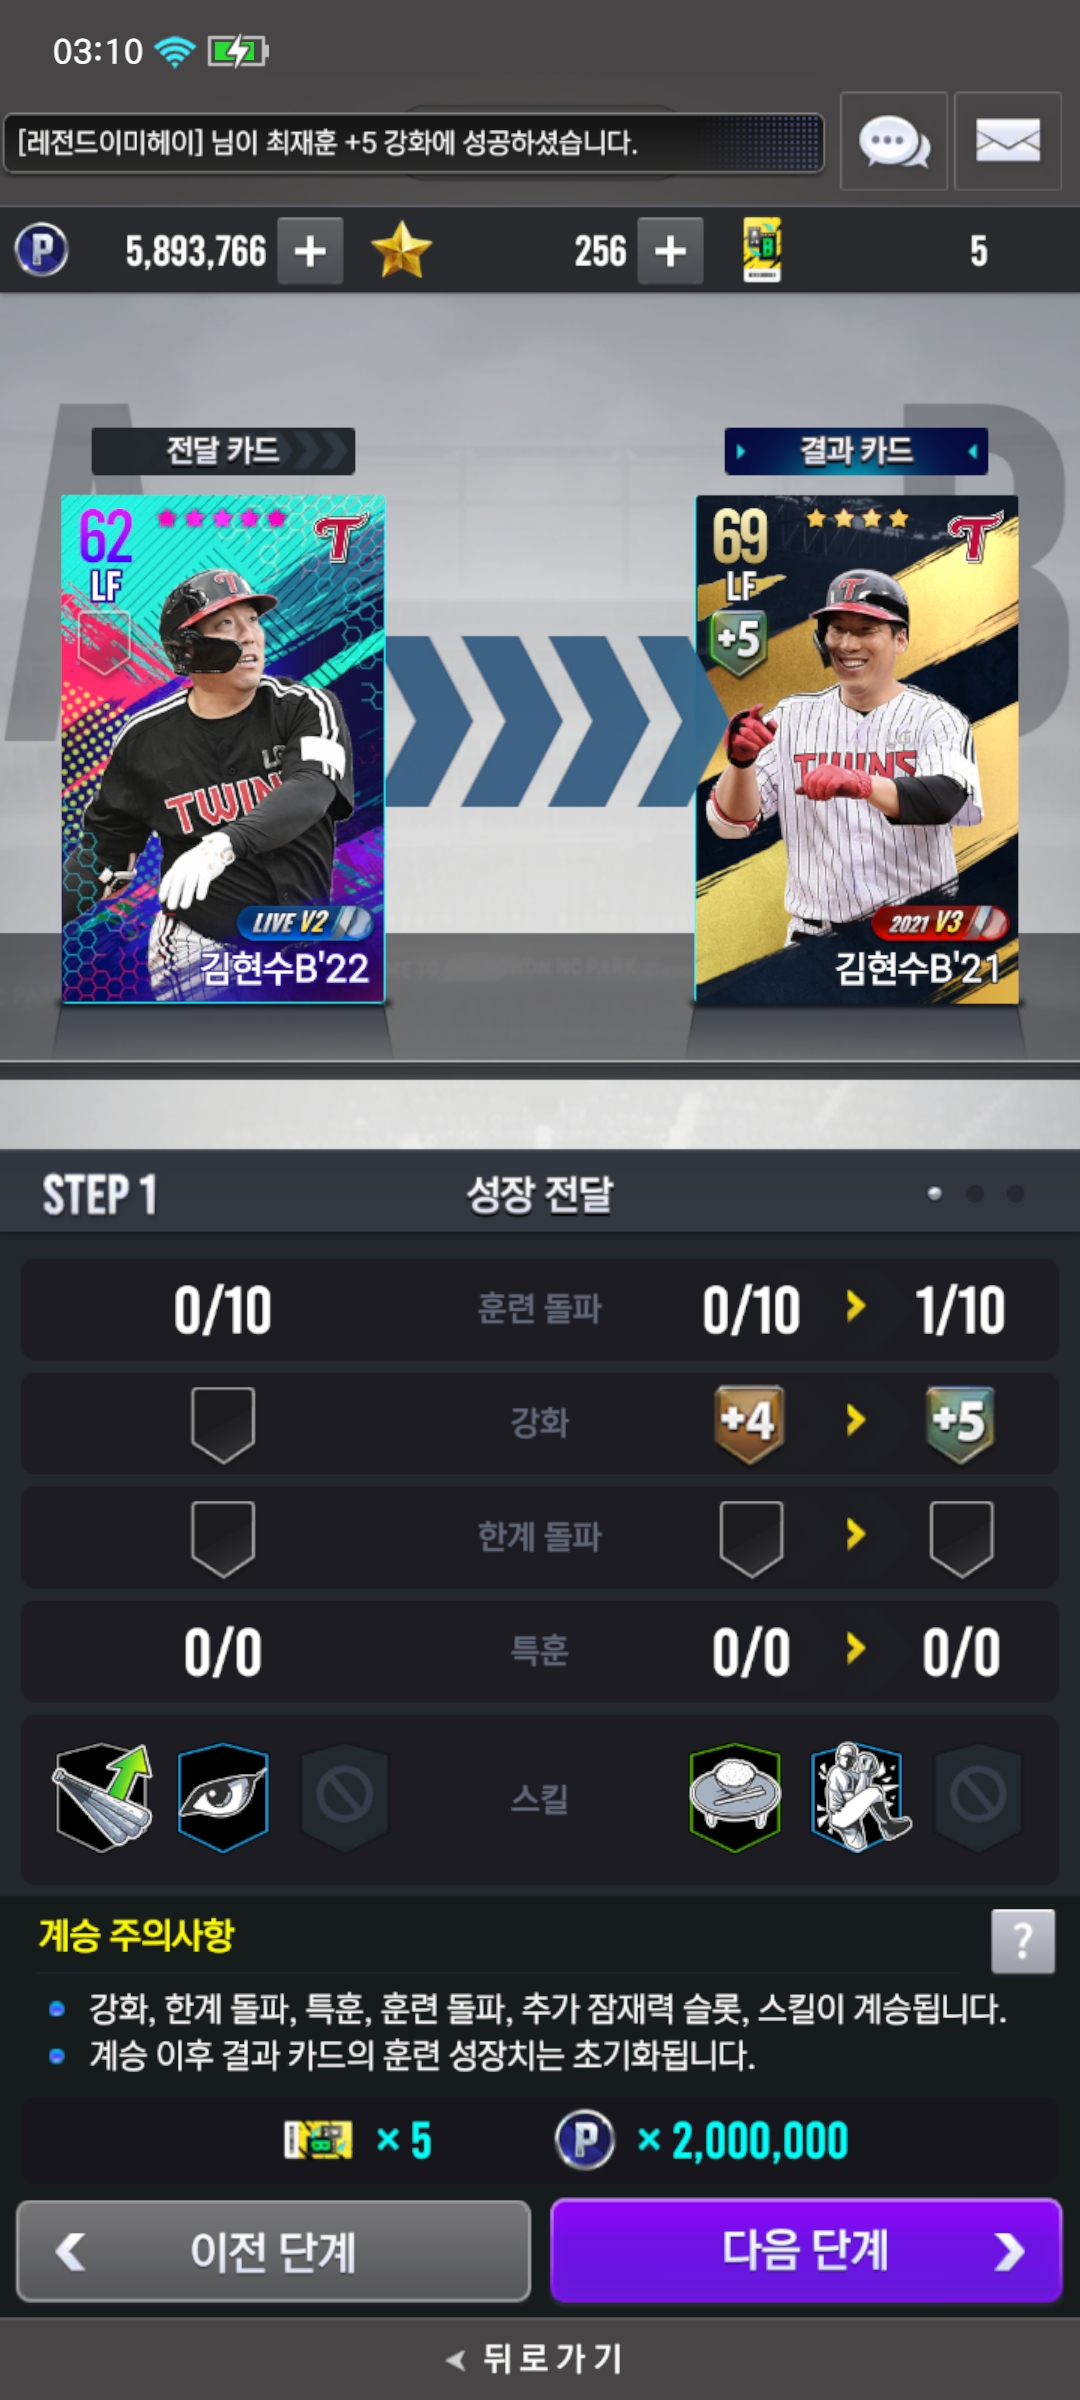Open the question mark help button
1080x2400 pixels.
[x=1023, y=1941]
